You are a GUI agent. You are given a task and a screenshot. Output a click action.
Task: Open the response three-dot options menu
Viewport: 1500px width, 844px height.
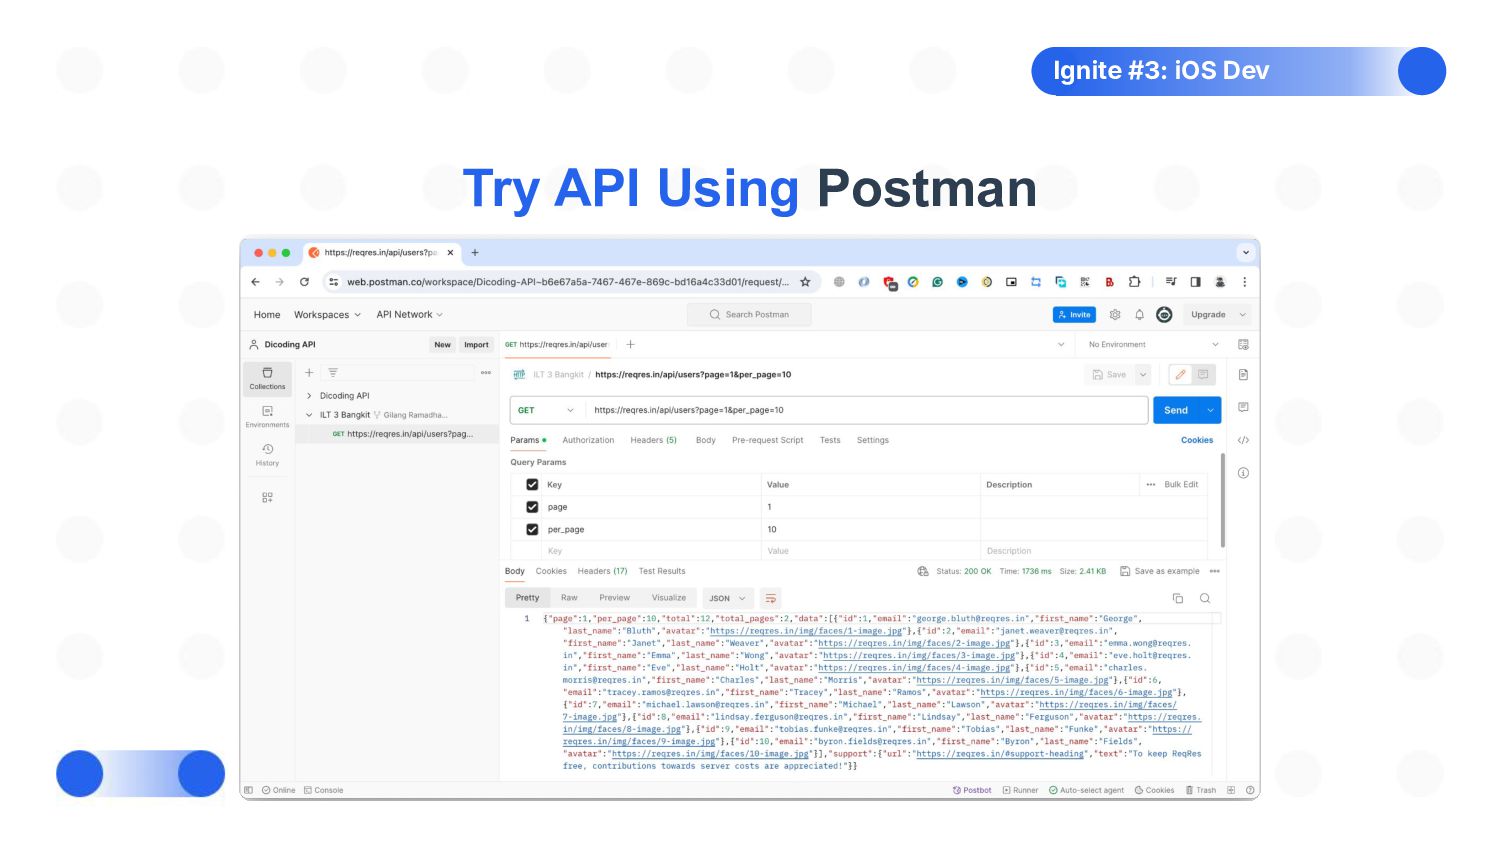(1215, 571)
